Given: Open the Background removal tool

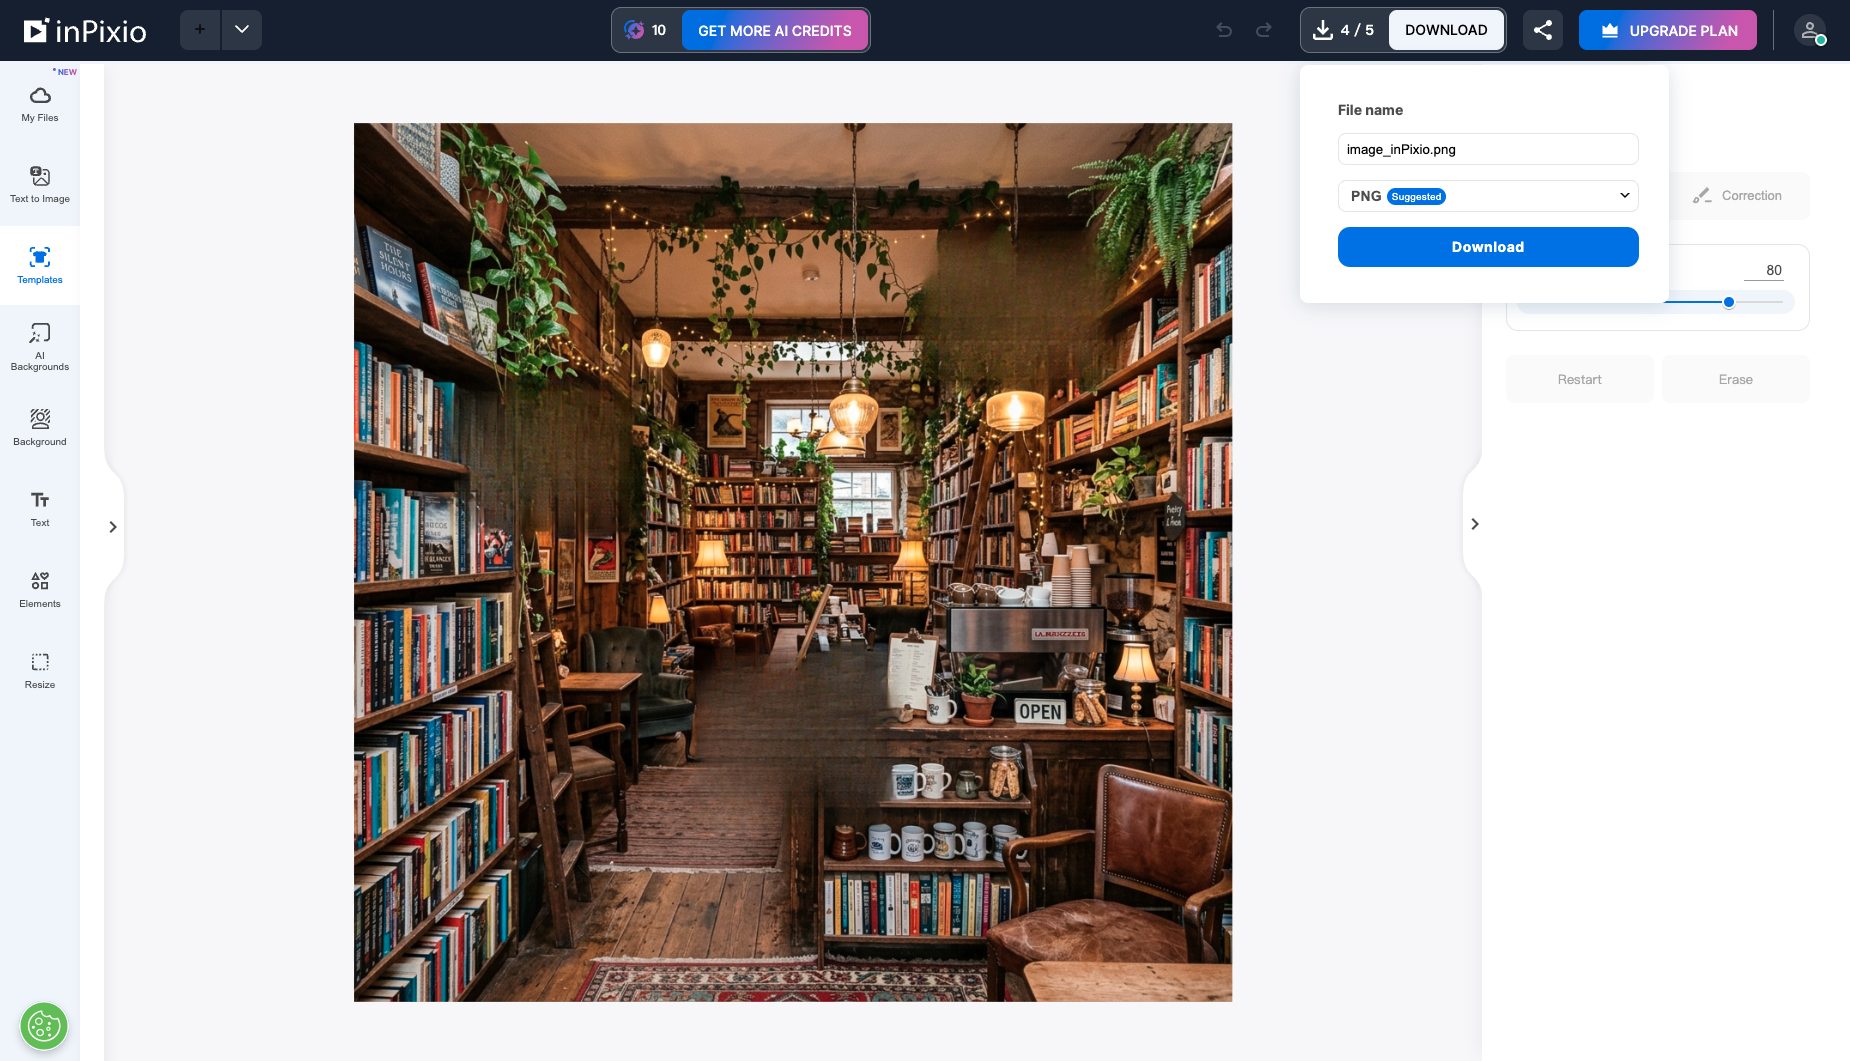Looking at the screenshot, I should coord(40,427).
